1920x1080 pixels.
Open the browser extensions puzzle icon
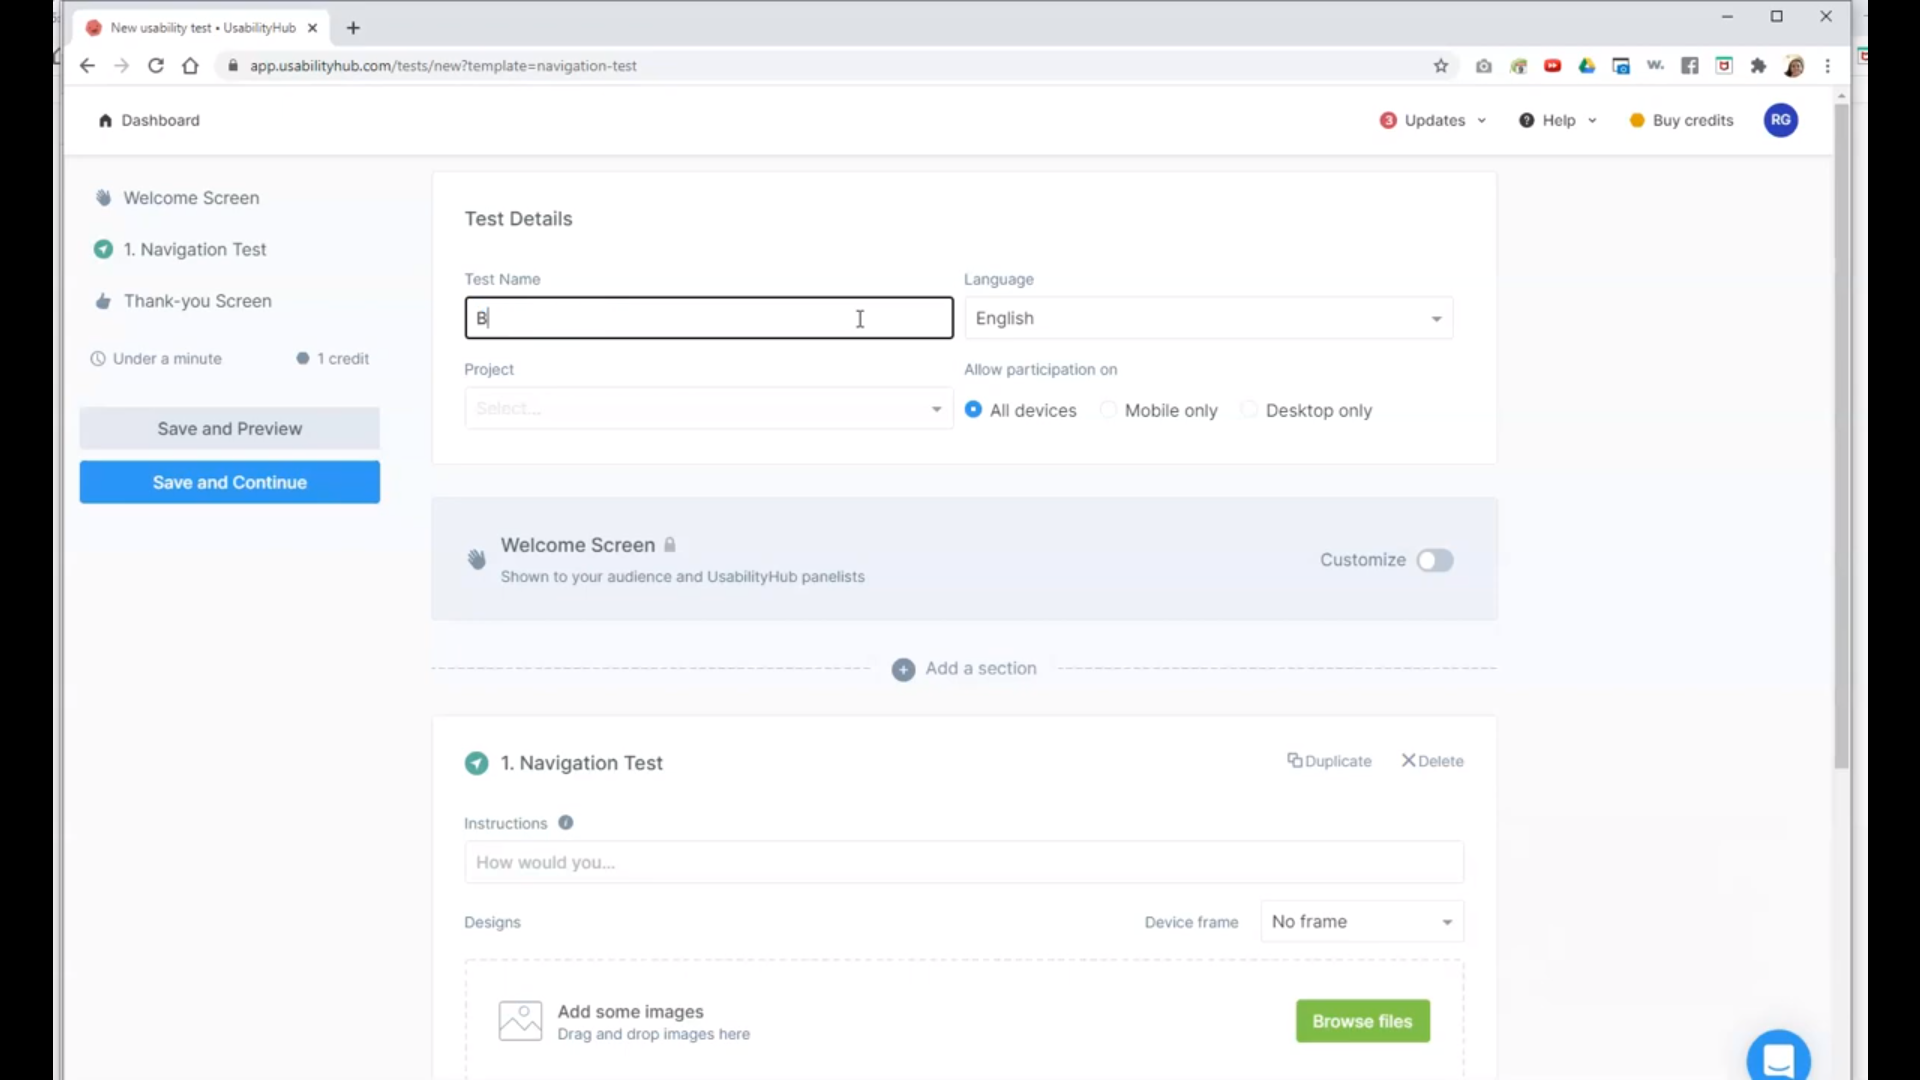tap(1758, 66)
